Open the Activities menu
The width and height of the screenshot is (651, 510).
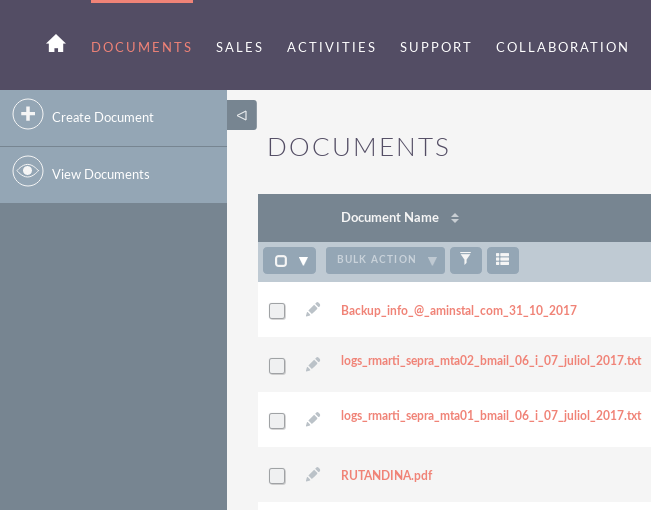[331, 47]
